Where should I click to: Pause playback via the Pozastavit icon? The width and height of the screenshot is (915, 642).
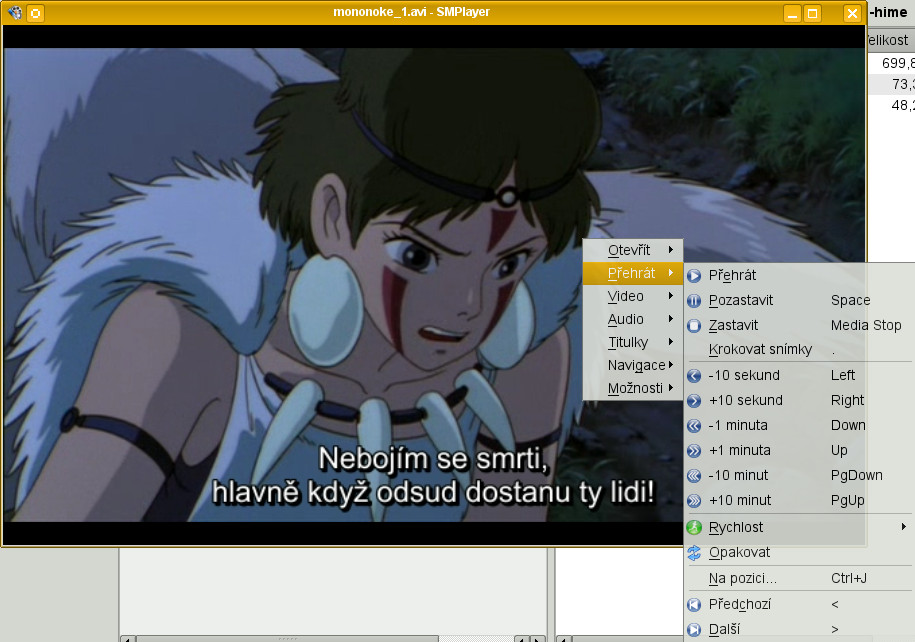694,301
